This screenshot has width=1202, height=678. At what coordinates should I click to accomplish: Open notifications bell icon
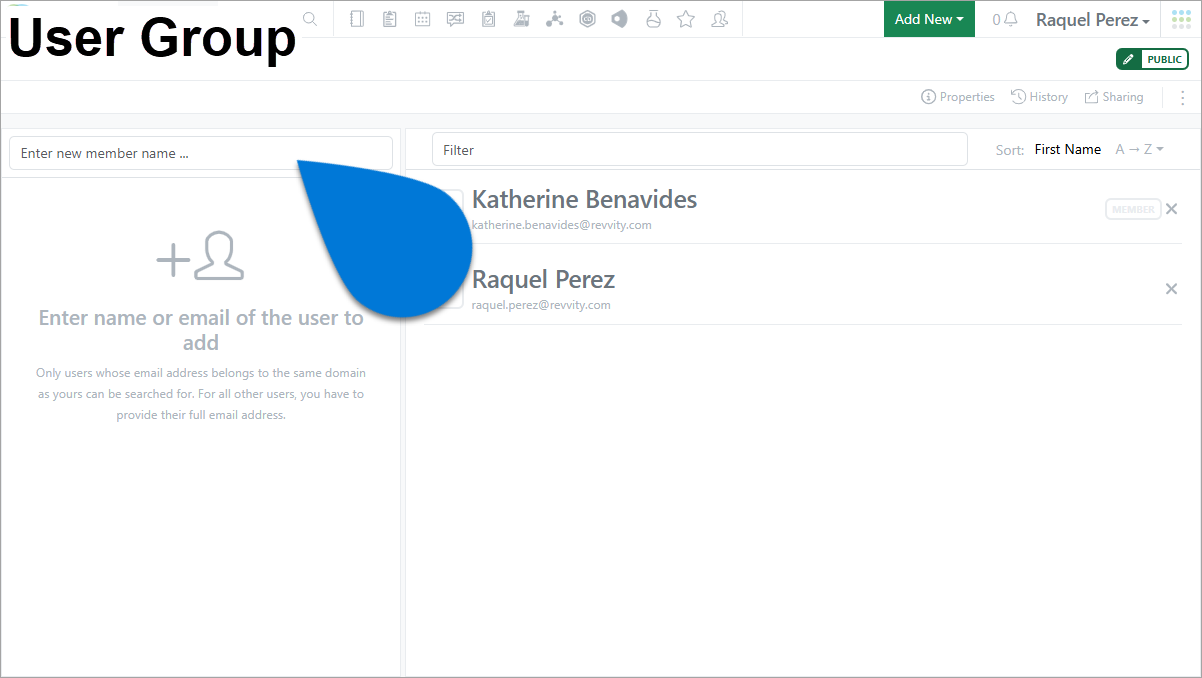point(1011,19)
